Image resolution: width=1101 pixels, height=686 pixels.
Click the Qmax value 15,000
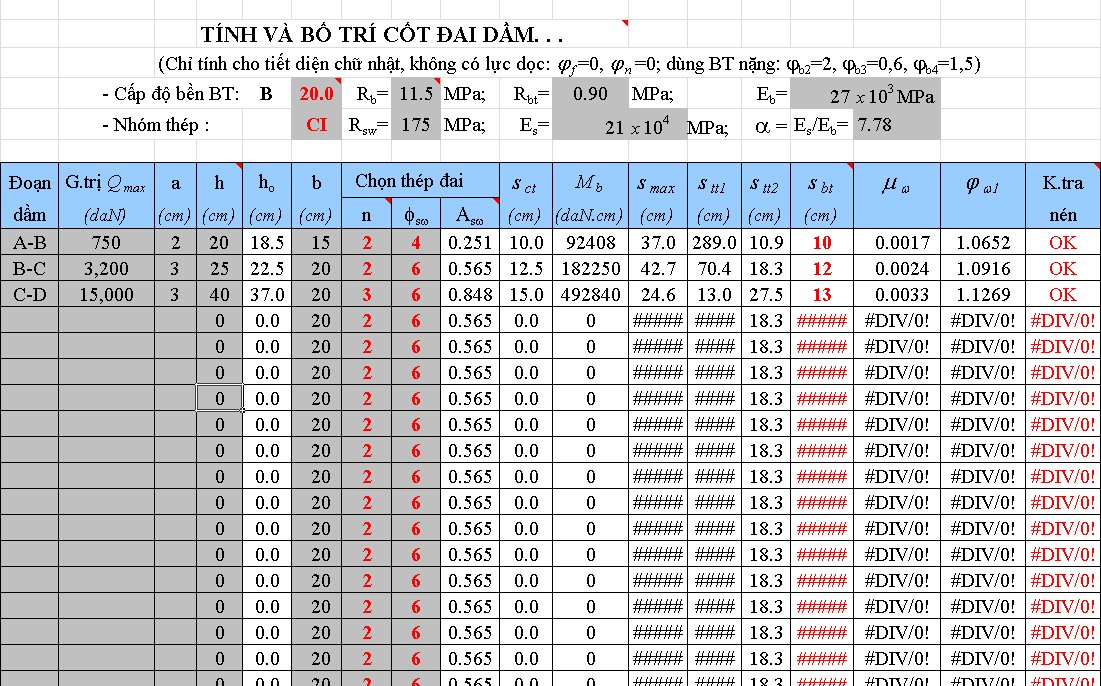[x=106, y=293]
